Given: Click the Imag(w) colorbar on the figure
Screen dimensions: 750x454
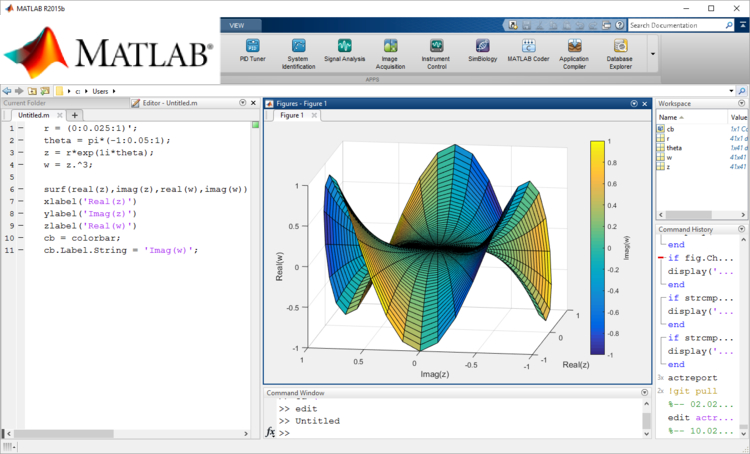Looking at the screenshot, I should pyautogui.click(x=597, y=247).
